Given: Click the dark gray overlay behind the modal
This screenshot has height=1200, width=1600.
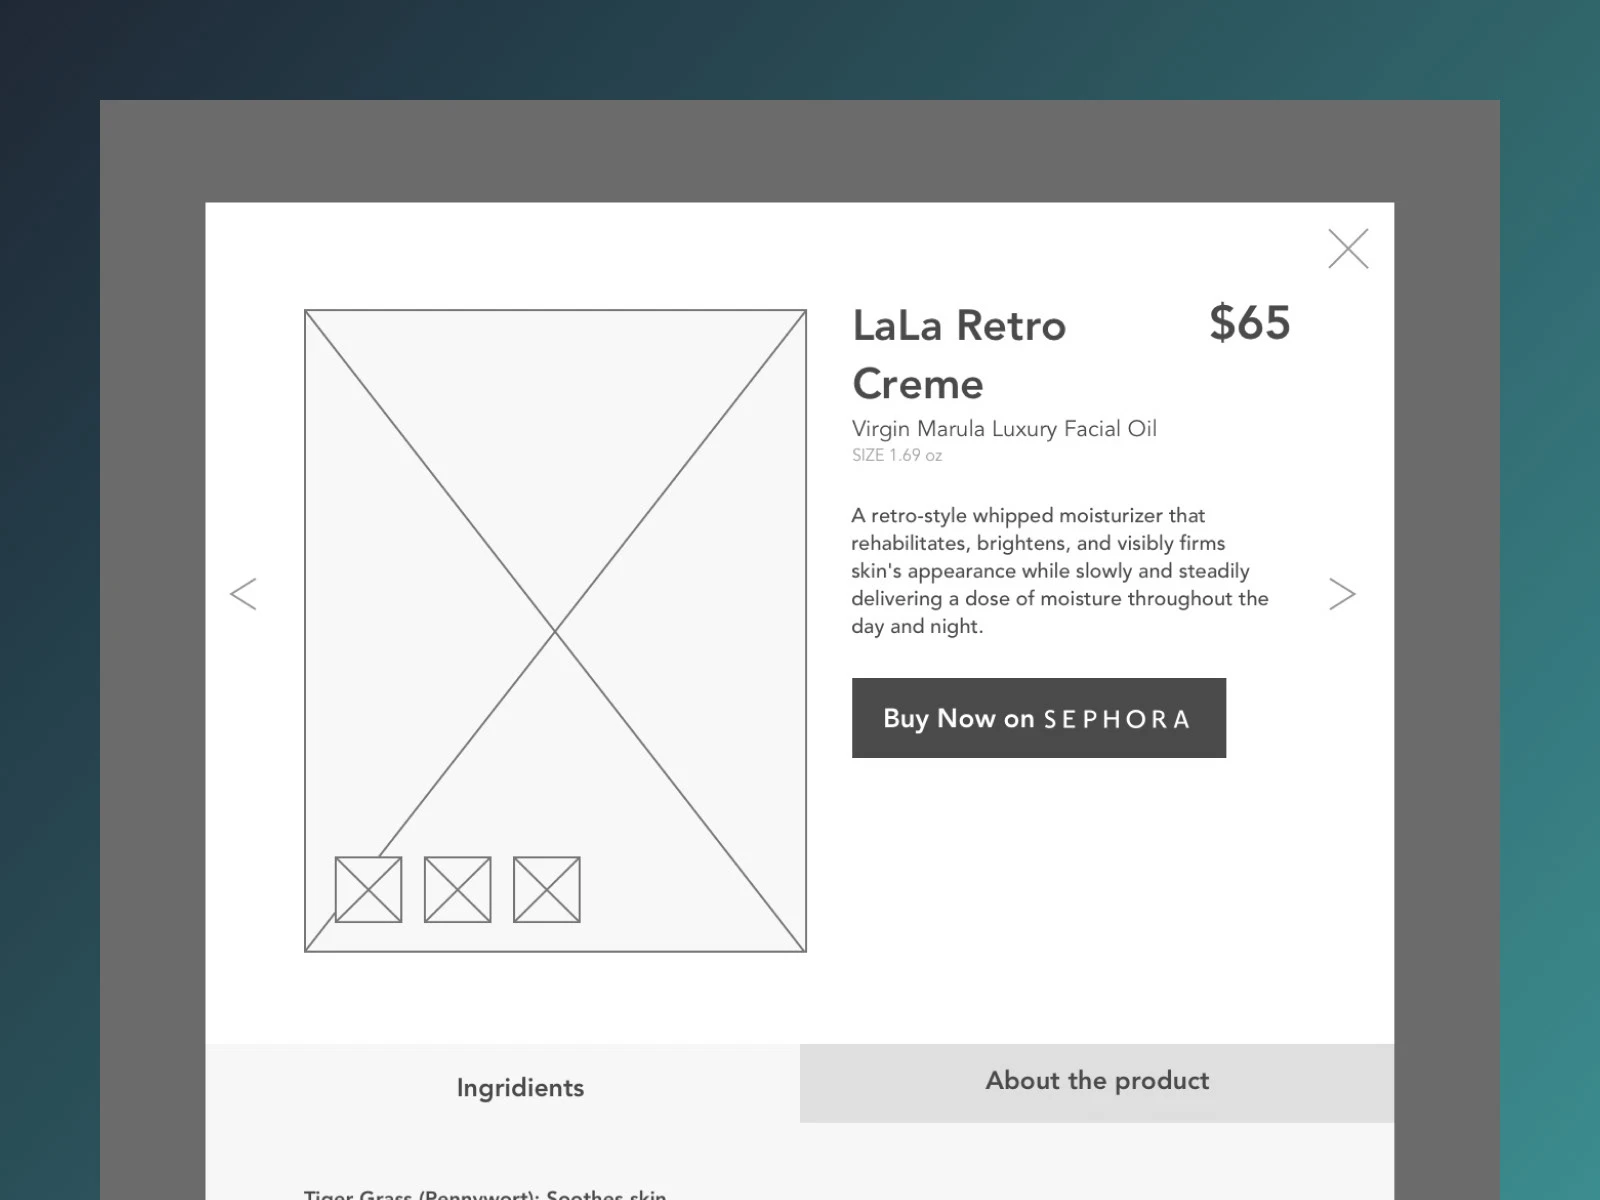Looking at the screenshot, I should (x=152, y=600).
